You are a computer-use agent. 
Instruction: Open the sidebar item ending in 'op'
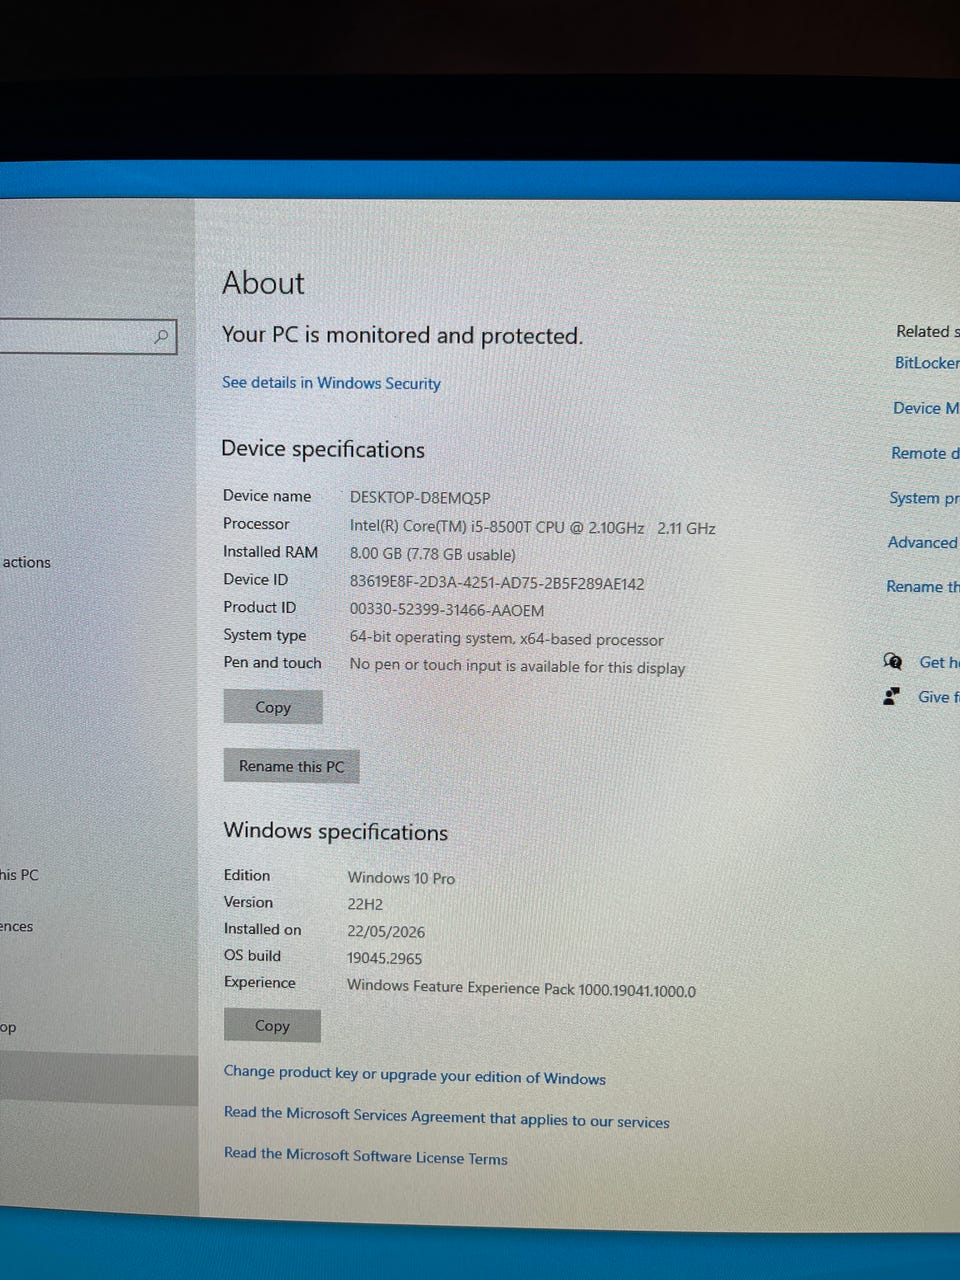[8, 1028]
